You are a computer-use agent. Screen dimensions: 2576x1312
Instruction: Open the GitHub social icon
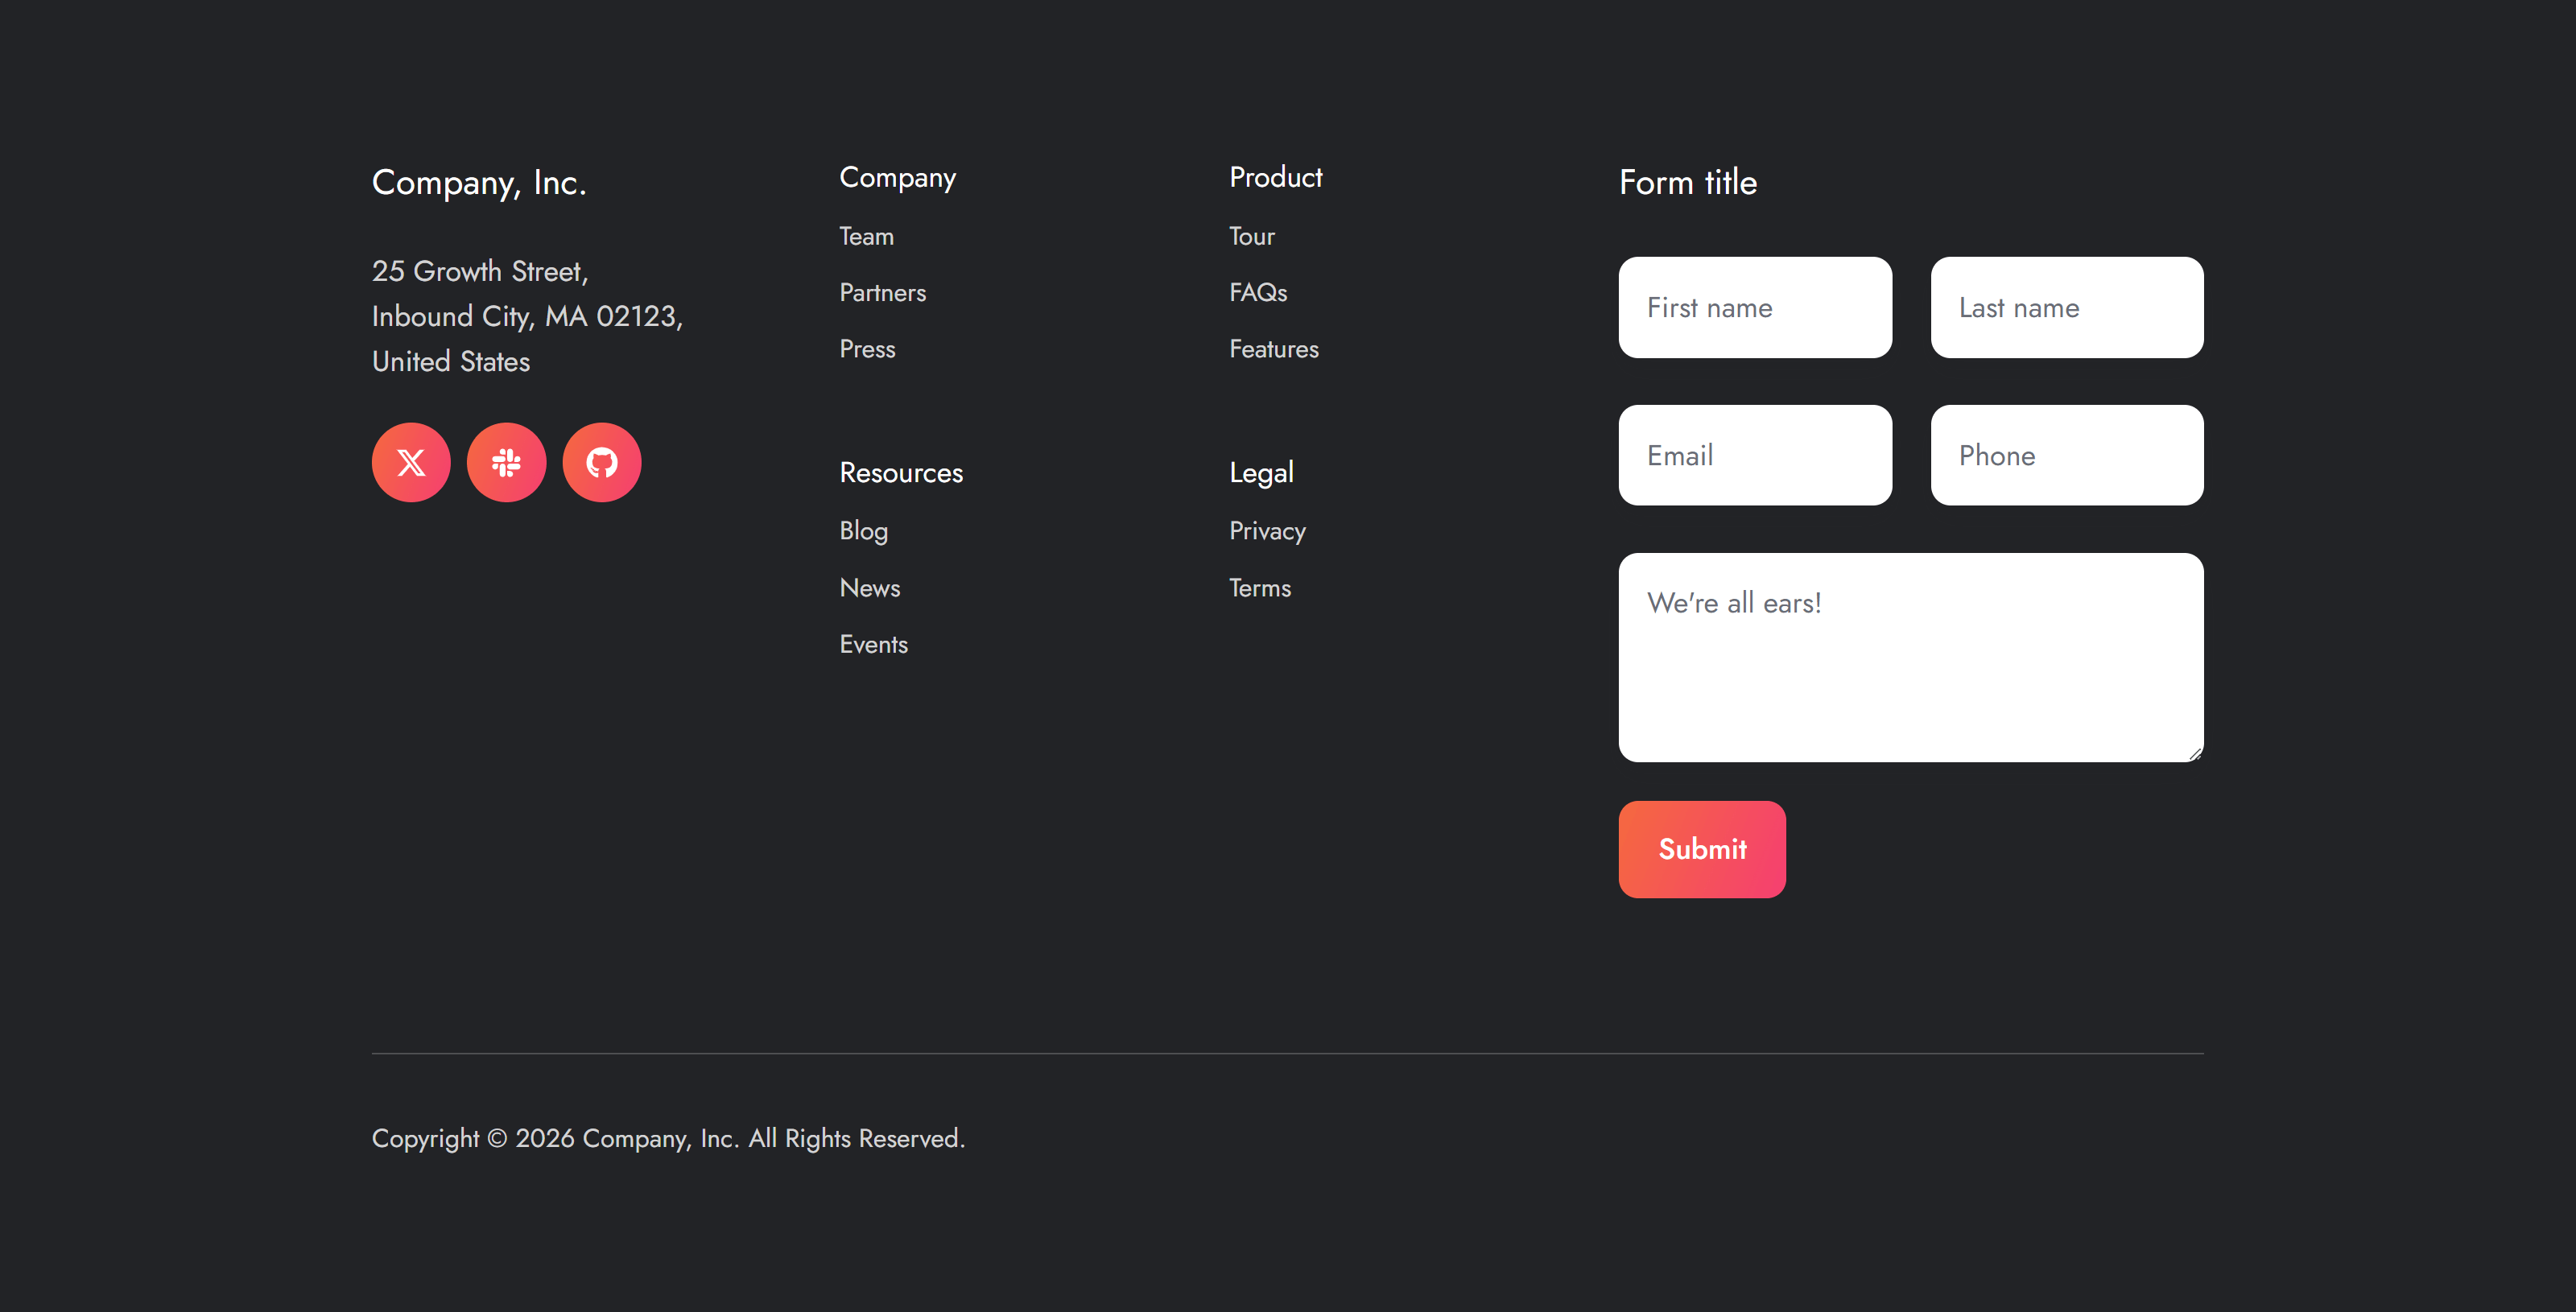(x=601, y=462)
